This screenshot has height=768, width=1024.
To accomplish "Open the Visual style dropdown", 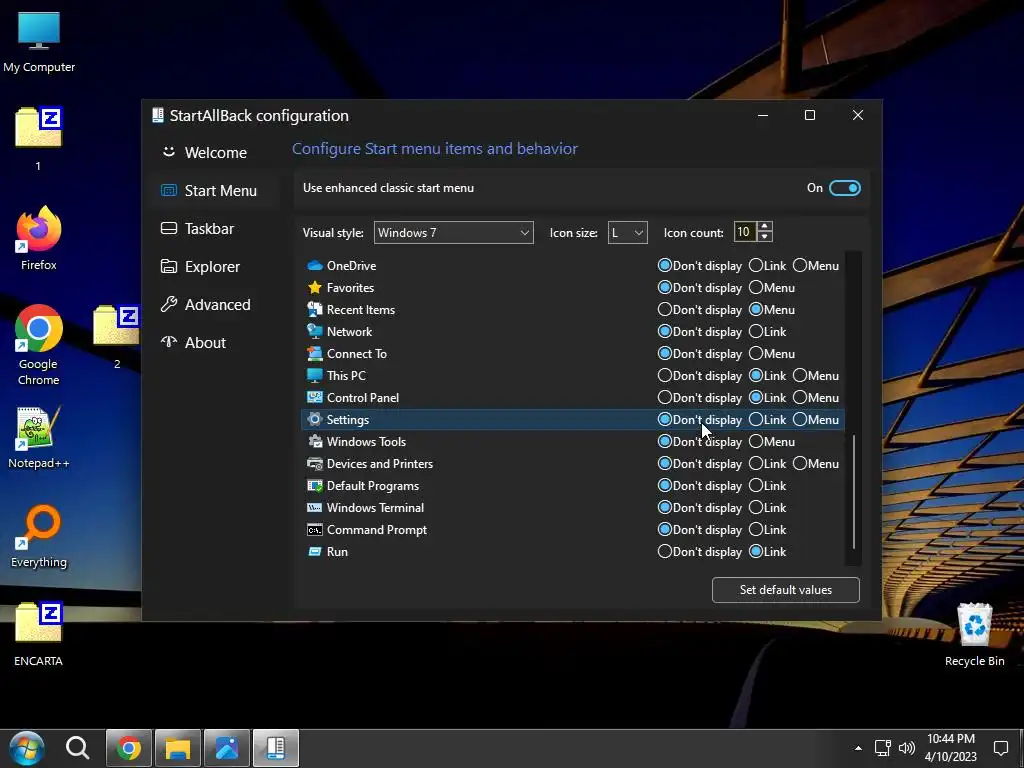I will [453, 232].
